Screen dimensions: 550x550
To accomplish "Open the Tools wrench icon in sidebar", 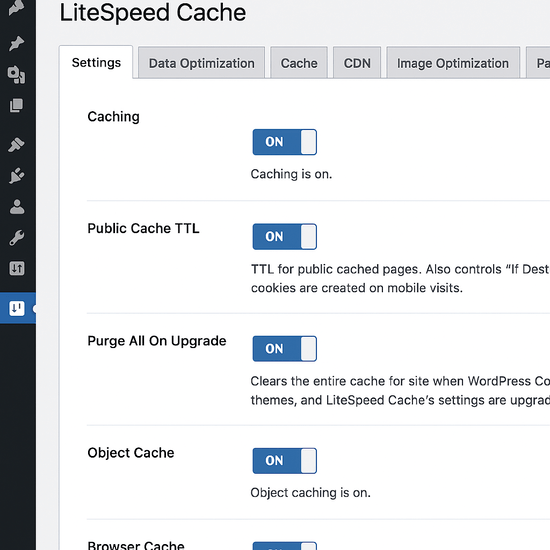I will [16, 237].
